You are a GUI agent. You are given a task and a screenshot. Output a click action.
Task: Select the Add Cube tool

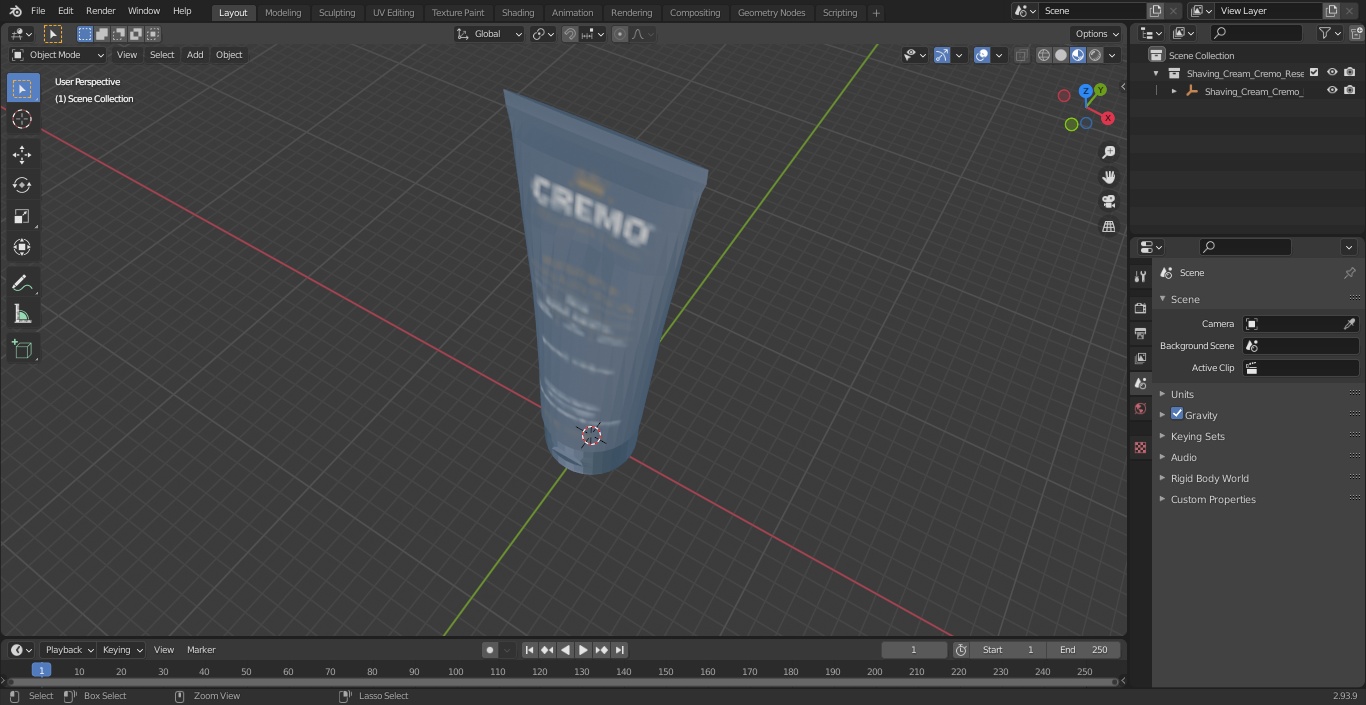22,350
